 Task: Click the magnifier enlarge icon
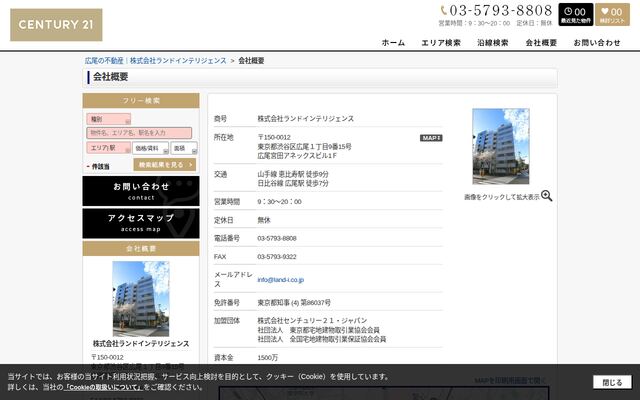[547, 196]
